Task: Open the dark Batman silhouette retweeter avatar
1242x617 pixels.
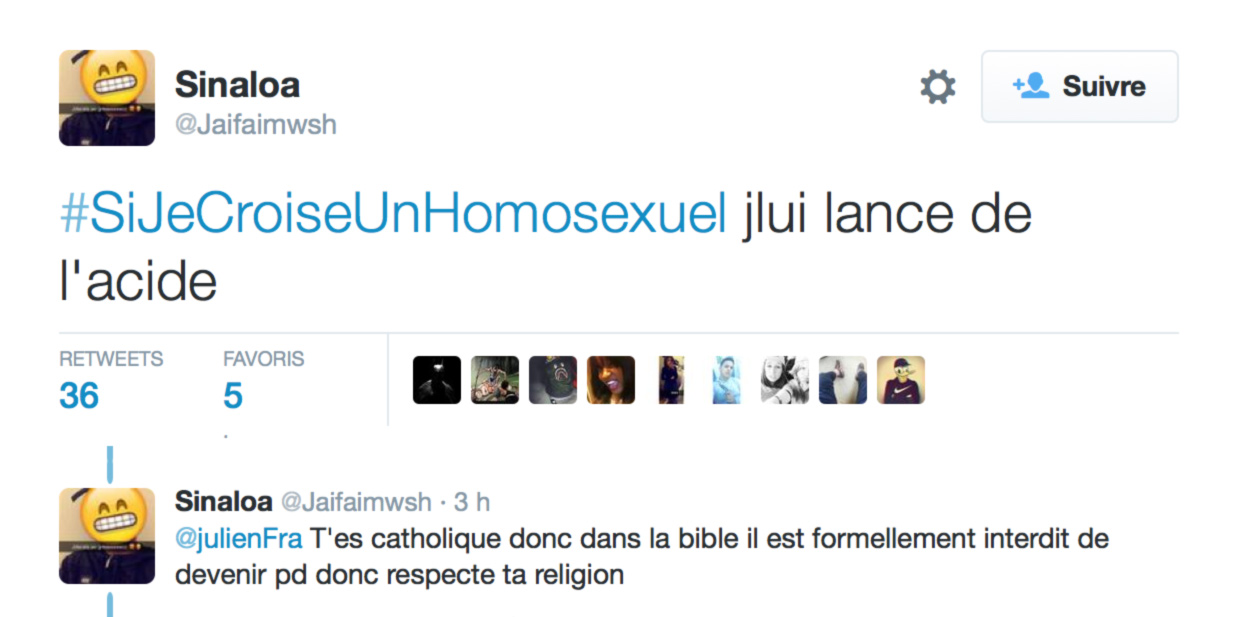Action: point(437,380)
